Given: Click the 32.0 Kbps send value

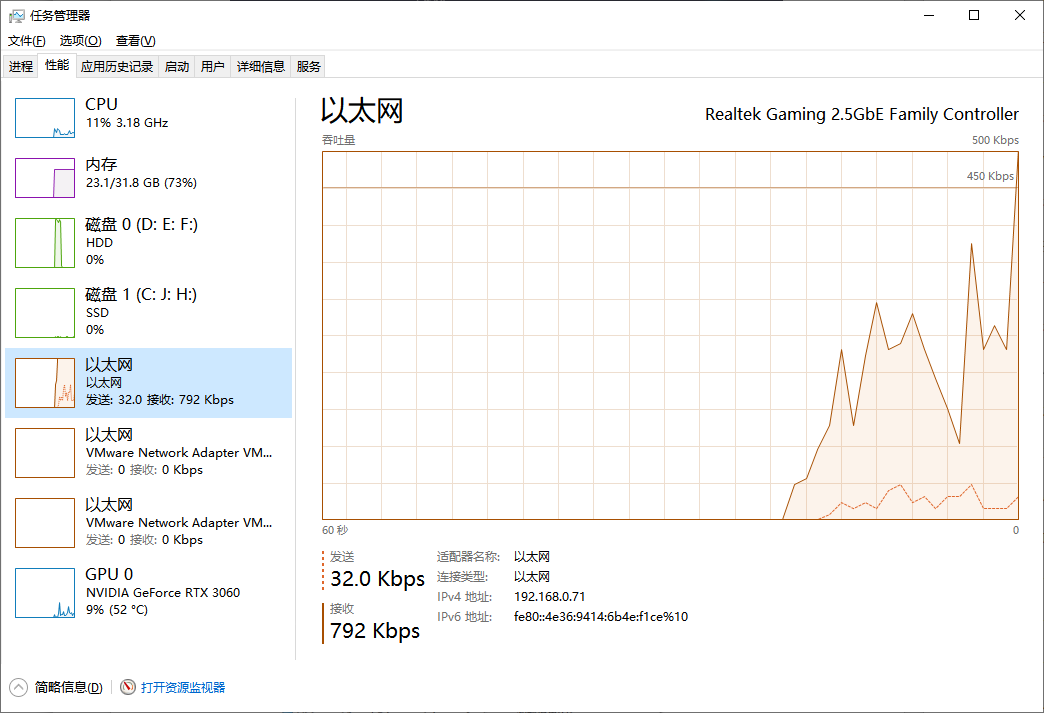Looking at the screenshot, I should pos(378,579).
